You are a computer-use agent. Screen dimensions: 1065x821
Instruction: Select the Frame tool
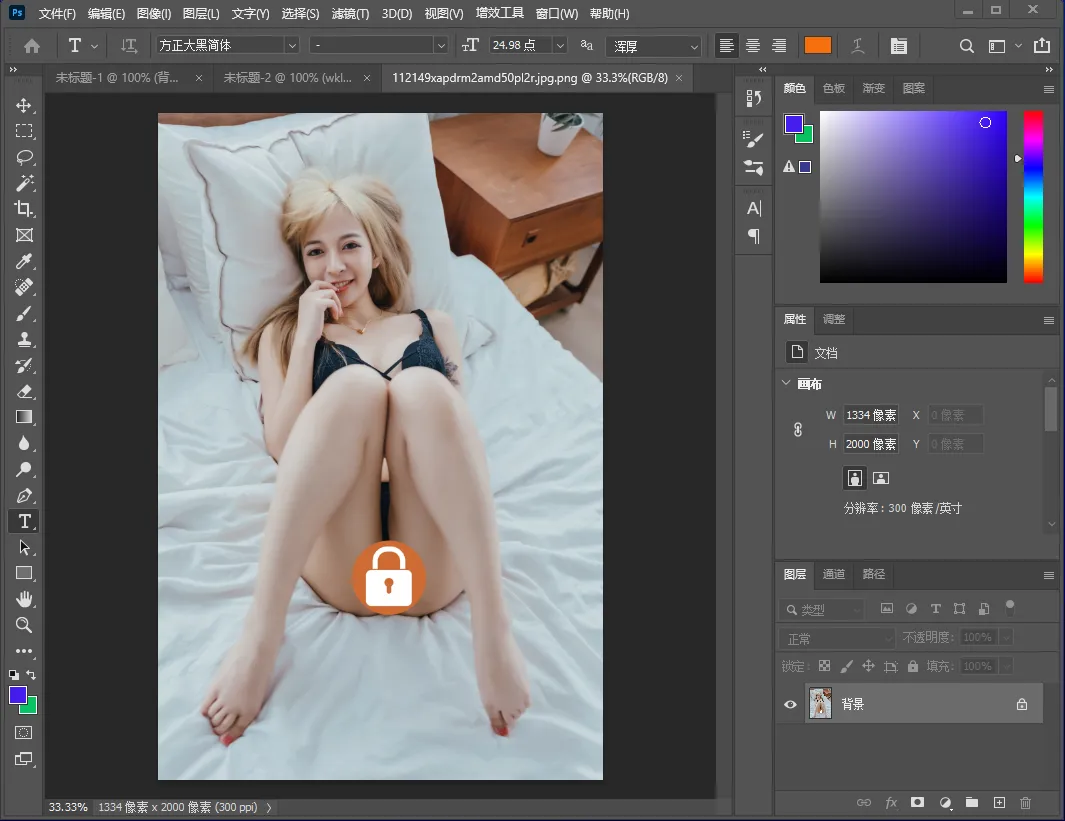pos(24,235)
